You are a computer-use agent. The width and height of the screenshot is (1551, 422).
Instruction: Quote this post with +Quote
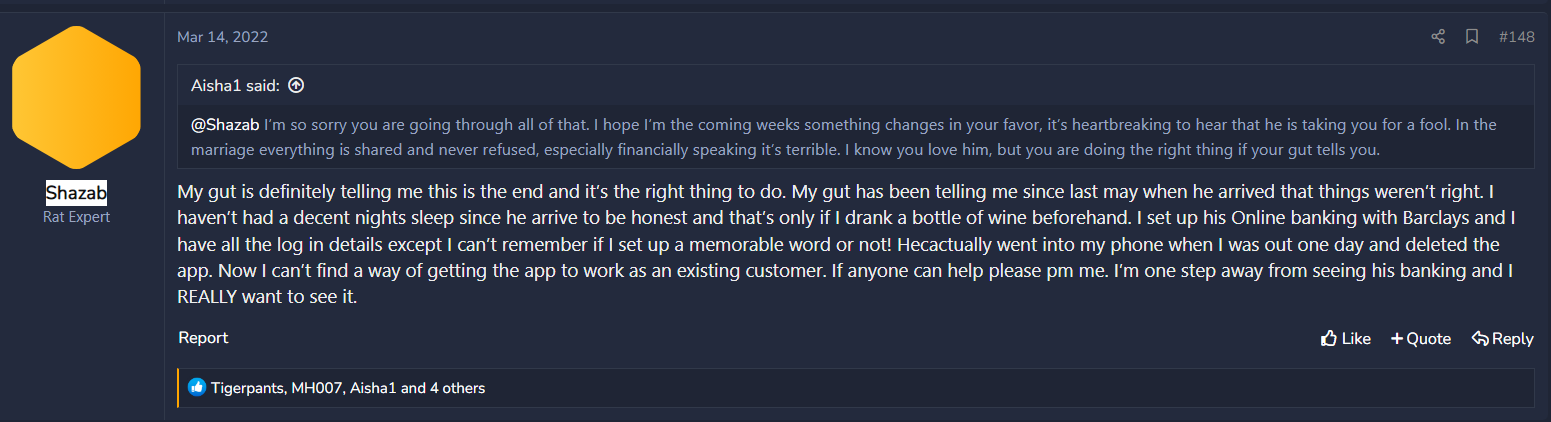coord(1420,339)
